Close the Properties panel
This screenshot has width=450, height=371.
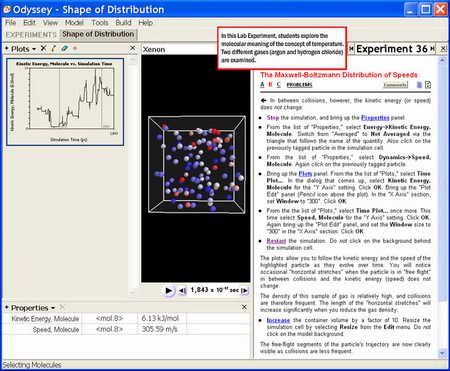[244, 307]
